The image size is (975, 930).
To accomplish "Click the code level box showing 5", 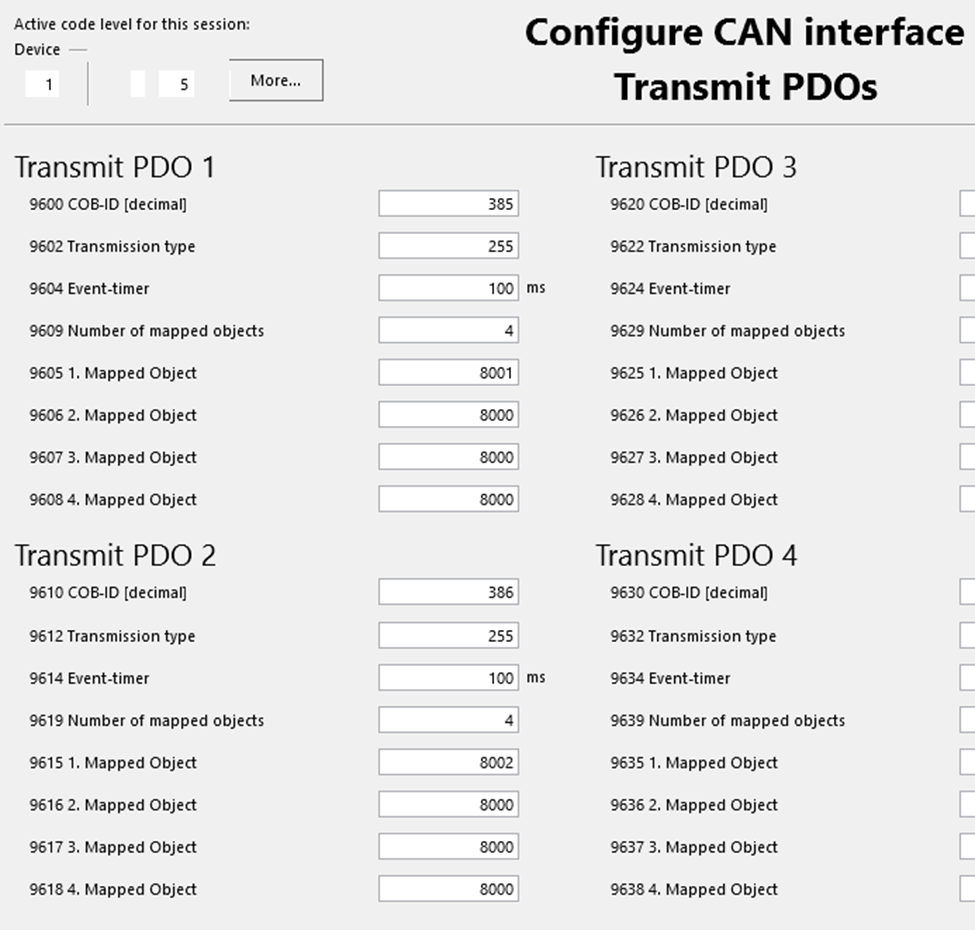I will [x=177, y=85].
